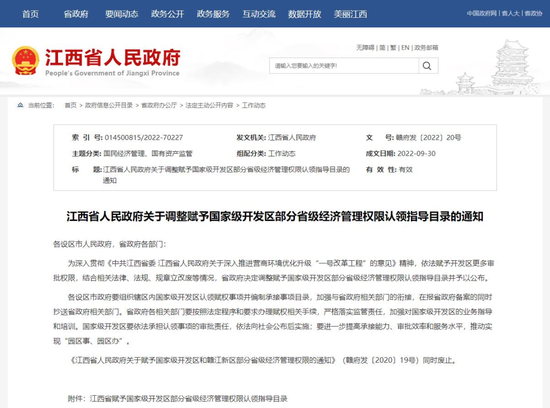
Task: Switch to traditional Chinese 繁
Action: pos(393,47)
